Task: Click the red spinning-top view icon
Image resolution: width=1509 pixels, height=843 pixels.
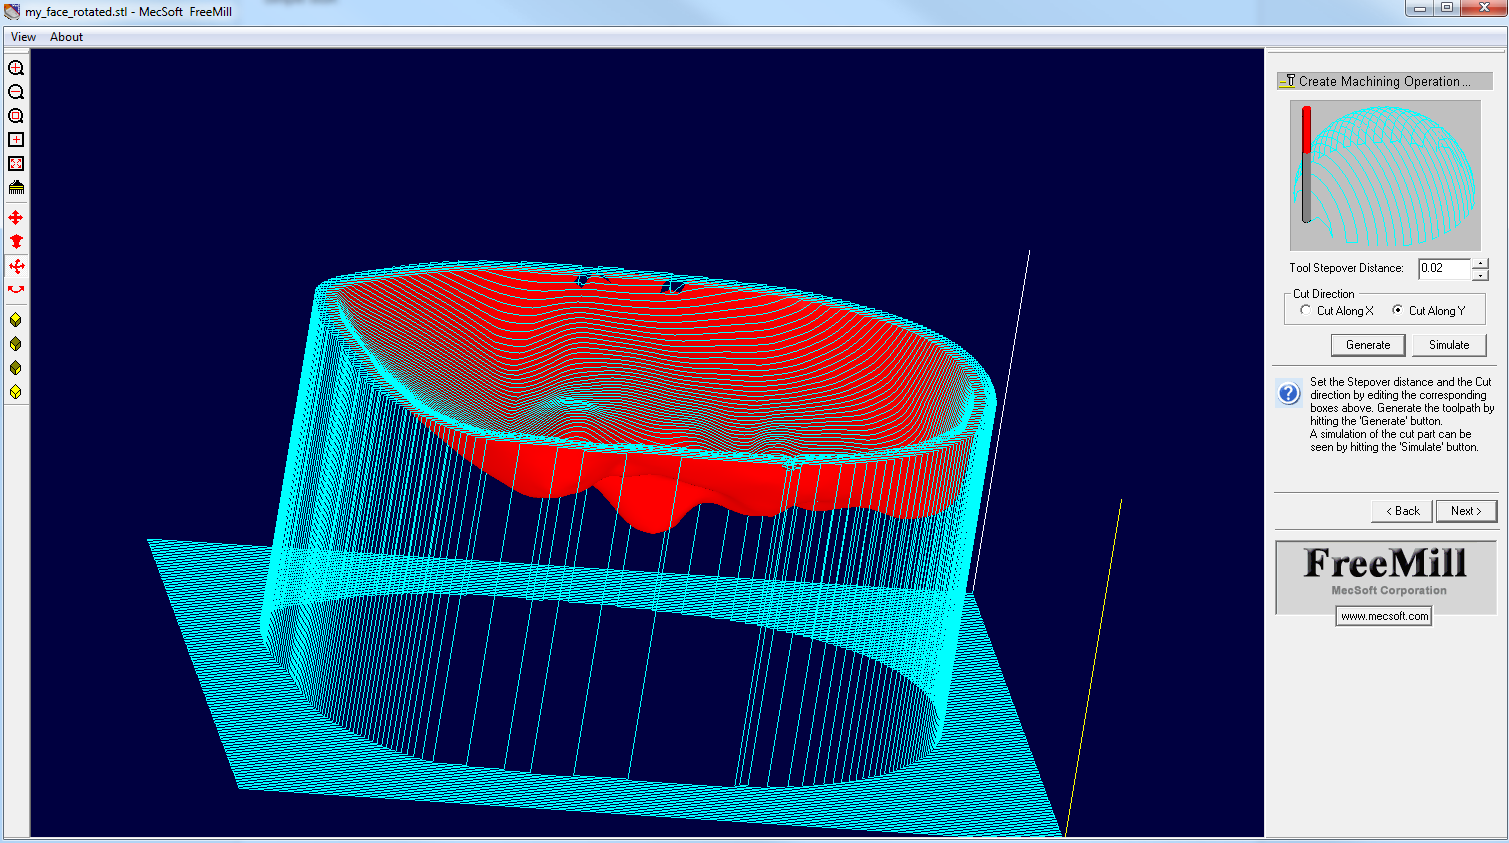Action: point(16,242)
